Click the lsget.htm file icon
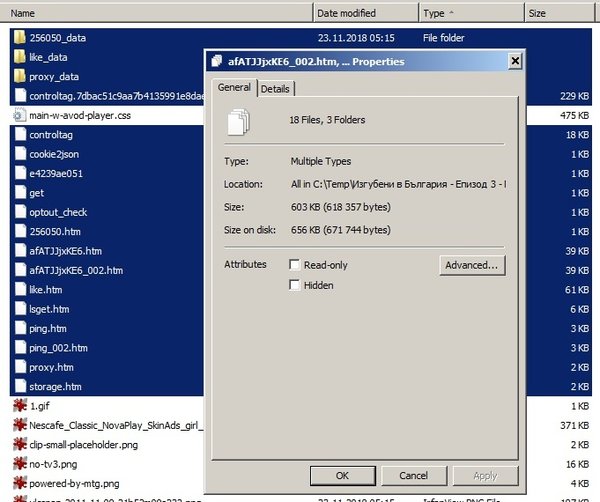This screenshot has height=502, width=600. (x=20, y=309)
